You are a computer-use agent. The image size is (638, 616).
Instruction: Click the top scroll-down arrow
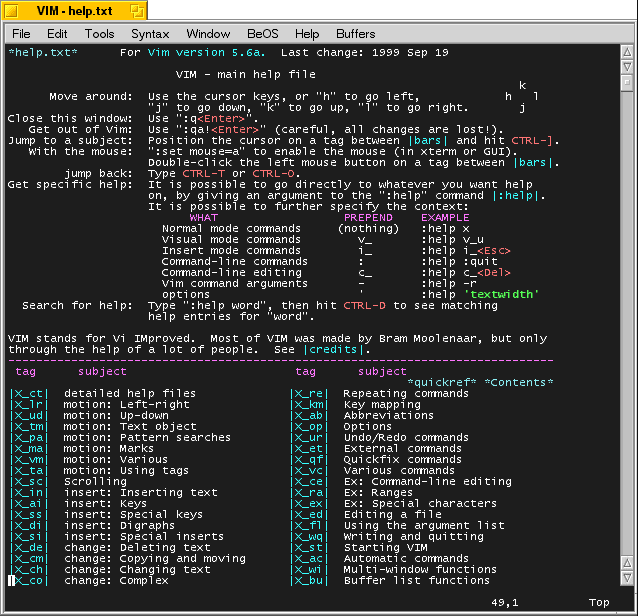click(x=627, y=66)
